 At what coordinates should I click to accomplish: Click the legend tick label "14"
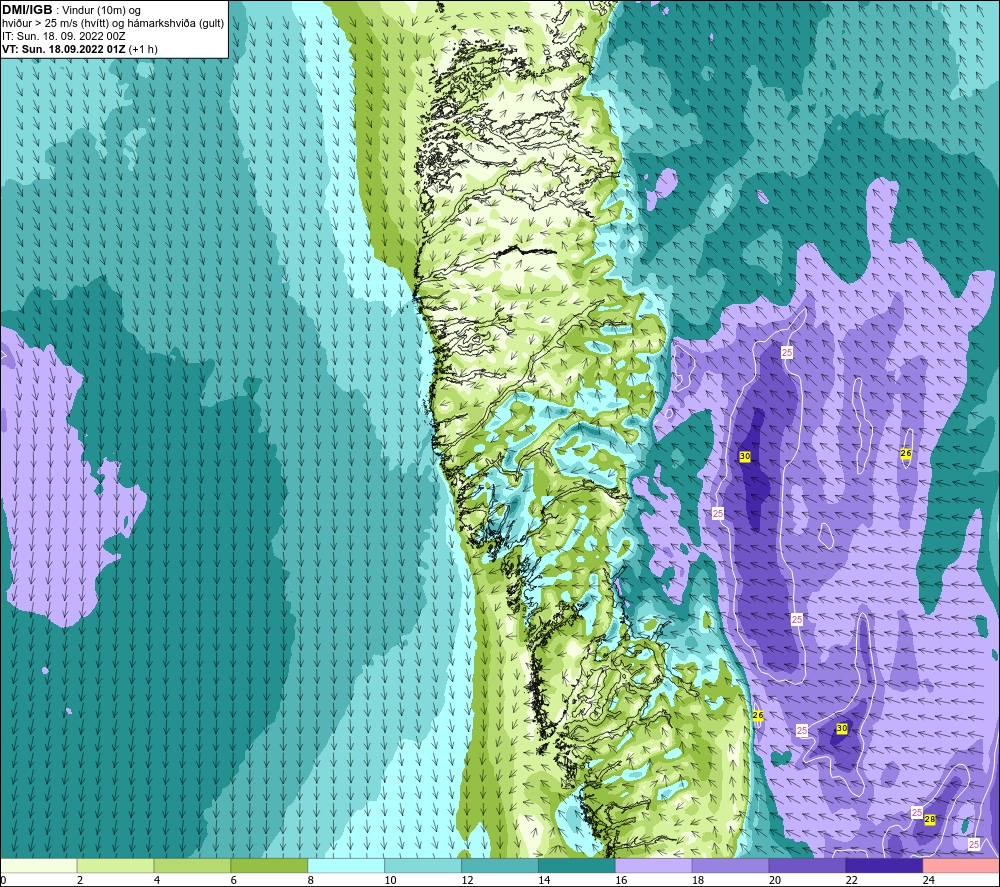pyautogui.click(x=544, y=880)
